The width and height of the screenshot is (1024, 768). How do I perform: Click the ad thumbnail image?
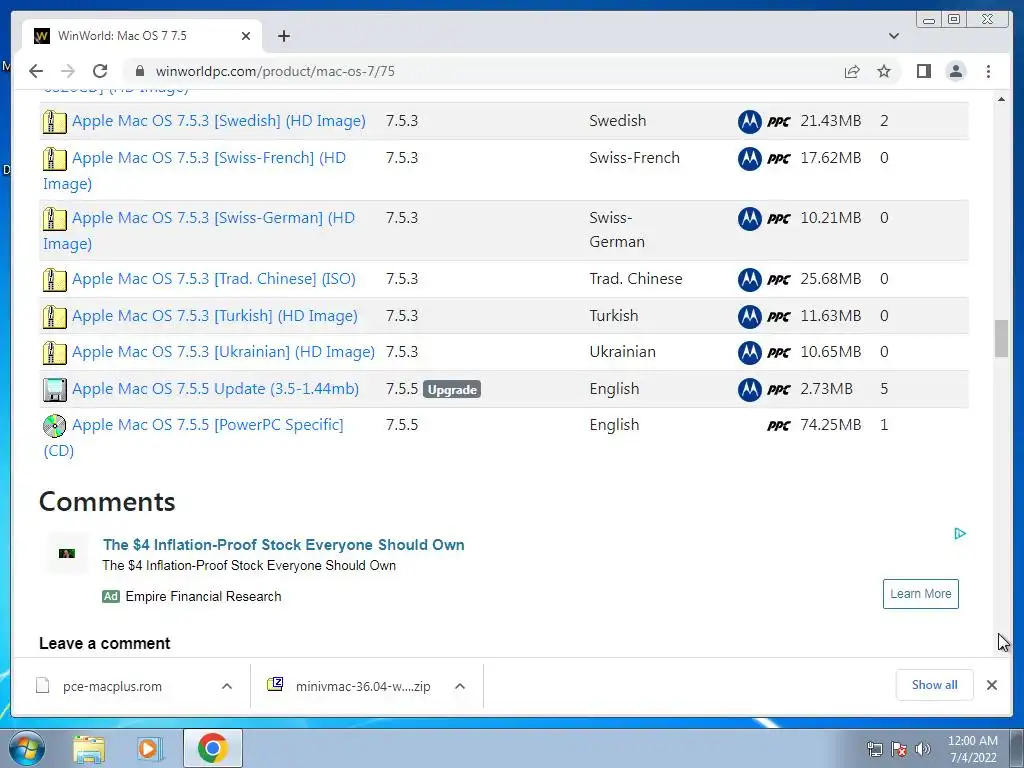pyautogui.click(x=67, y=554)
